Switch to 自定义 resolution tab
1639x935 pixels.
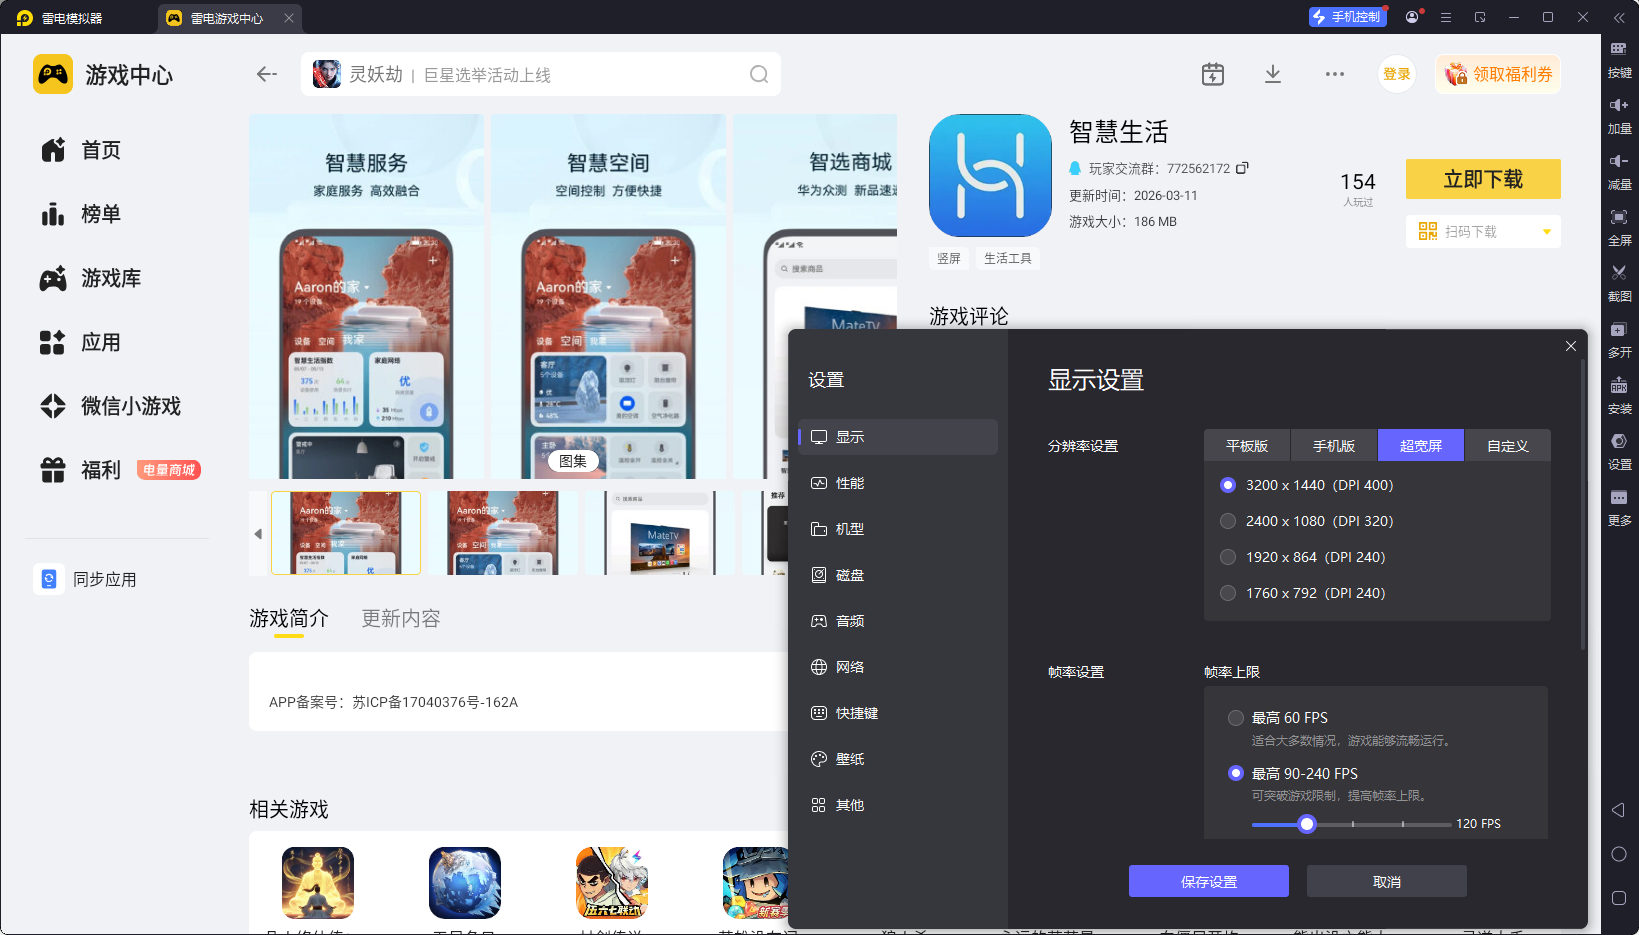(1508, 446)
